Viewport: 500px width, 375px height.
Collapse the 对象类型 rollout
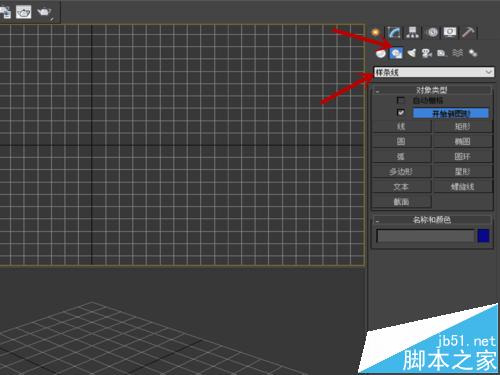pyautogui.click(x=432, y=90)
